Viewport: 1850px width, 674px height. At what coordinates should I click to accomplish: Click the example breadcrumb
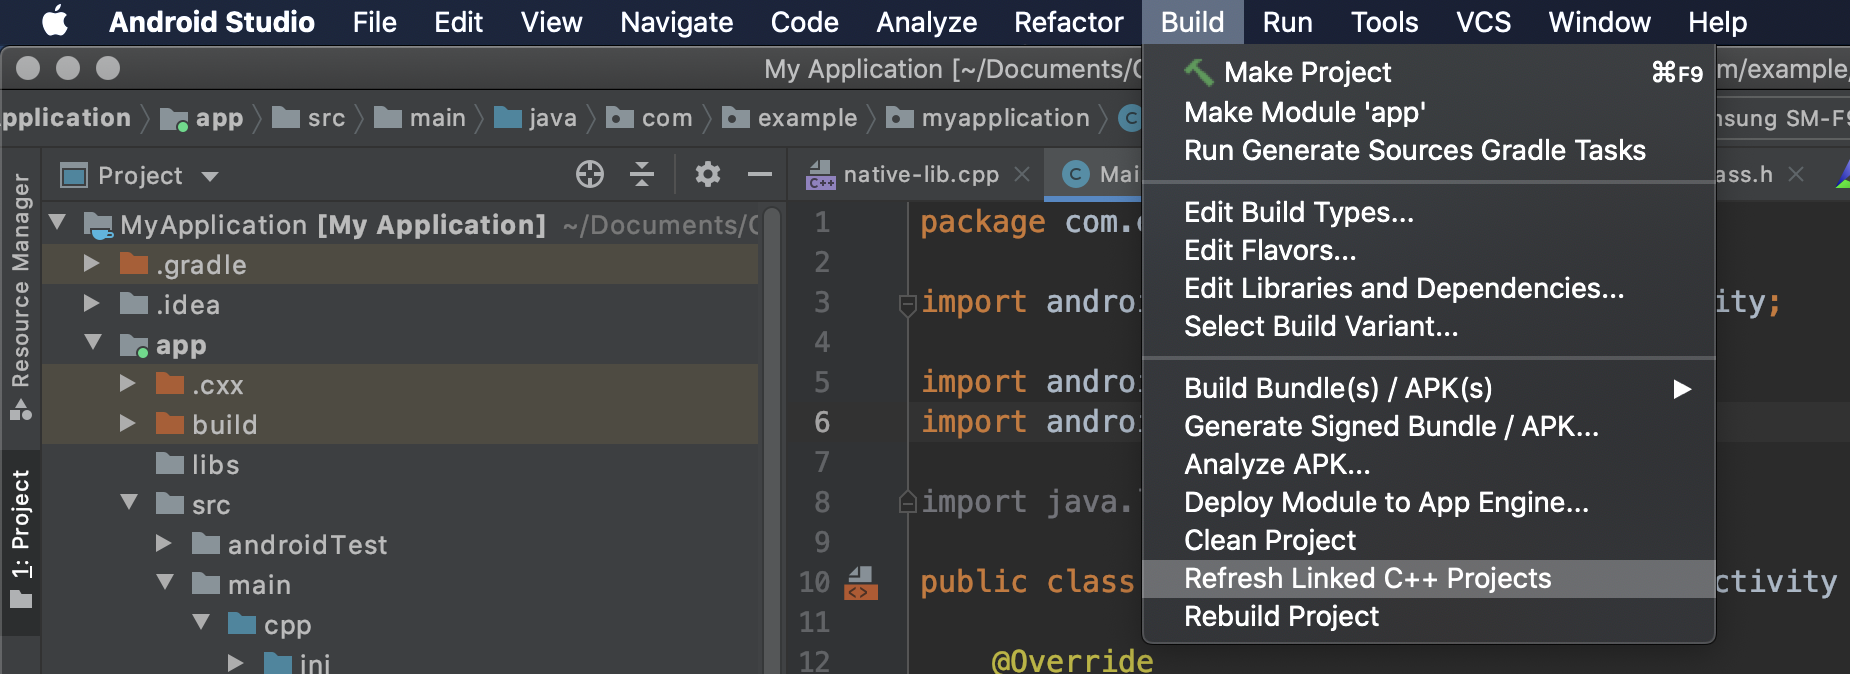coord(790,118)
